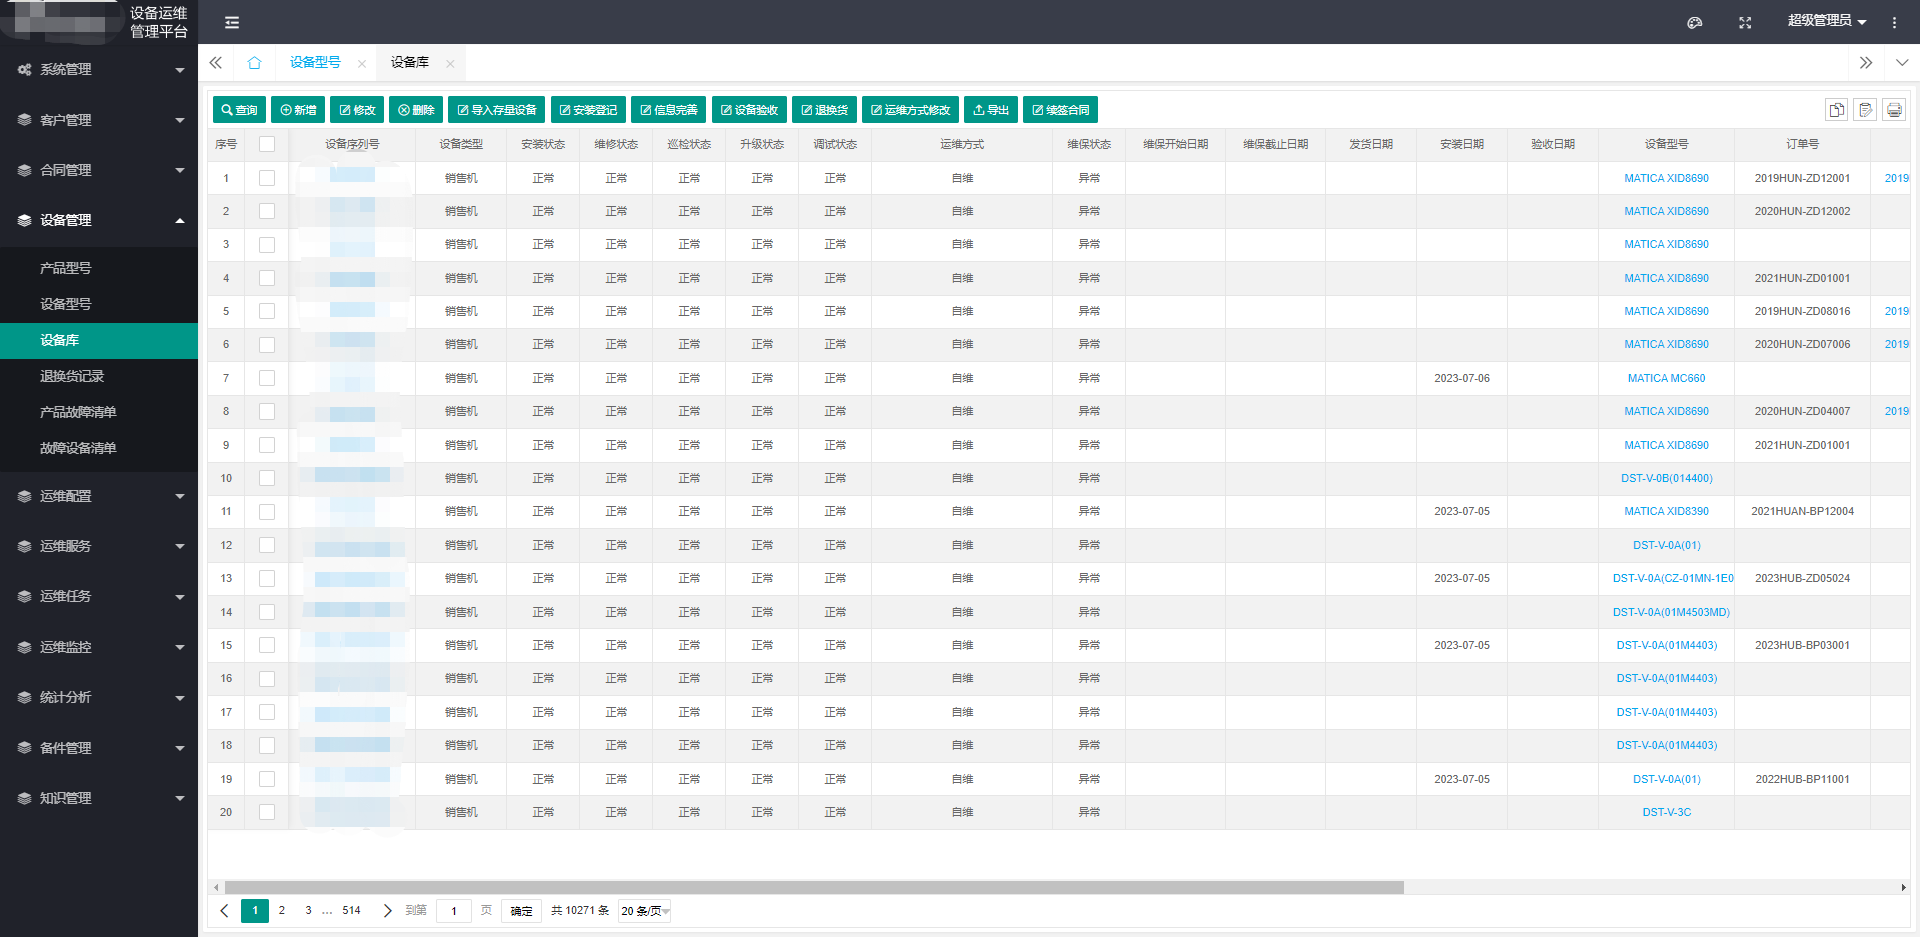
Task: Expand the 备件管理 sidebar menu
Action: 99,748
